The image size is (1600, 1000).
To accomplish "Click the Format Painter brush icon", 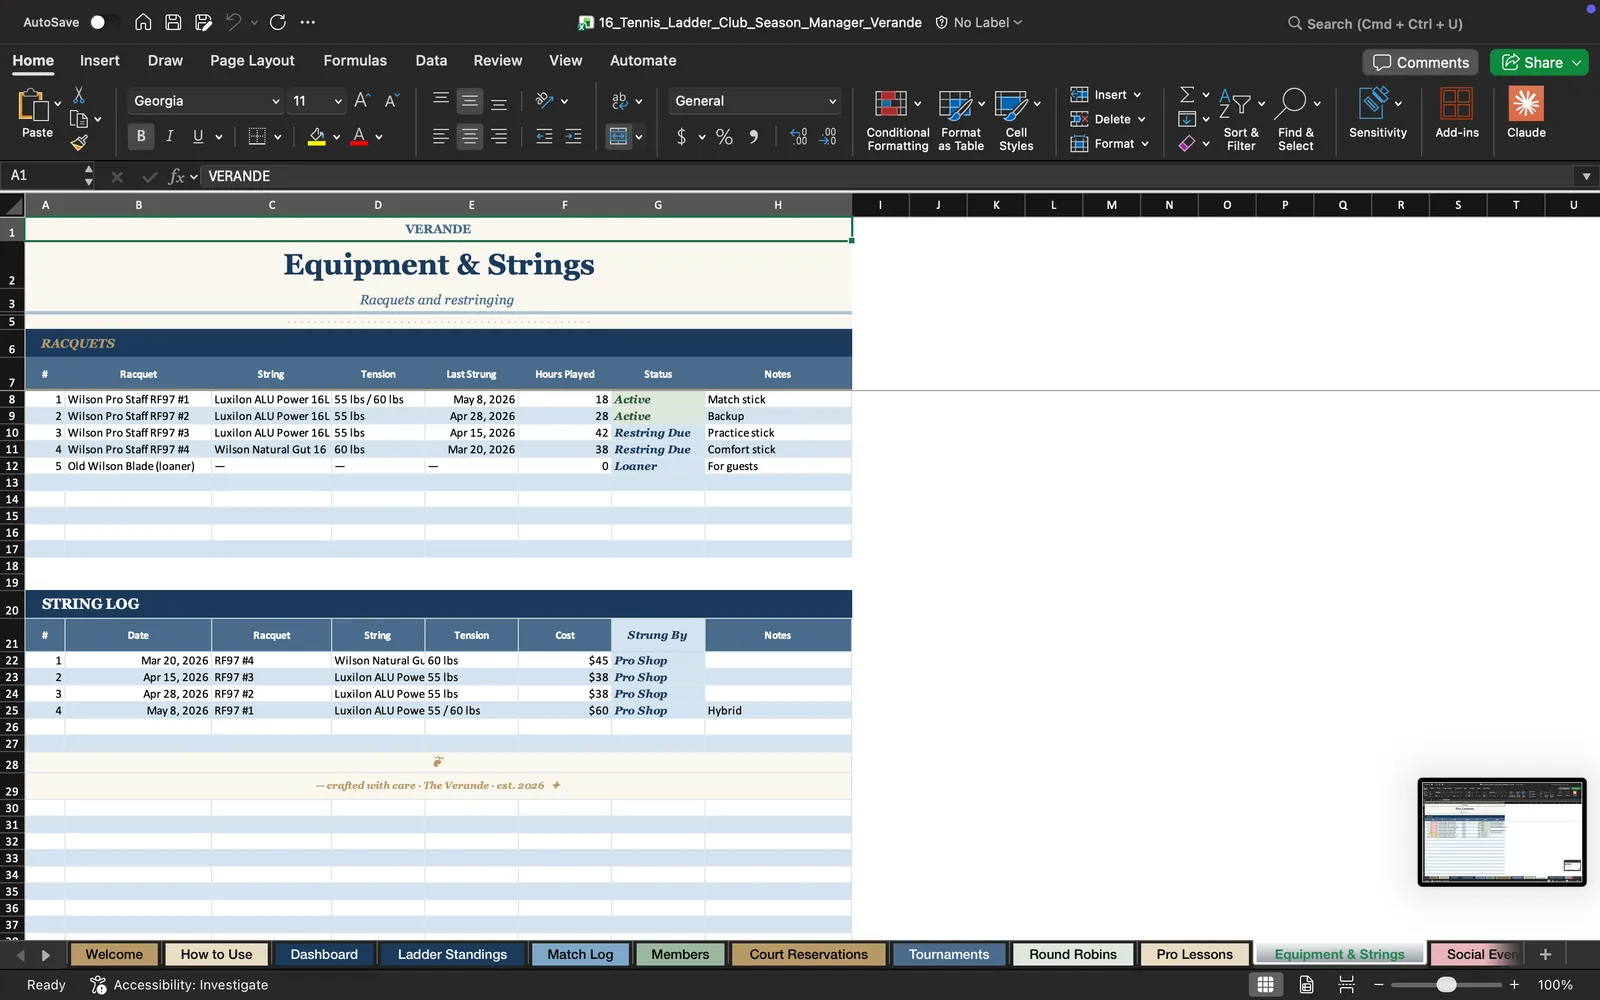I will 79,143.
